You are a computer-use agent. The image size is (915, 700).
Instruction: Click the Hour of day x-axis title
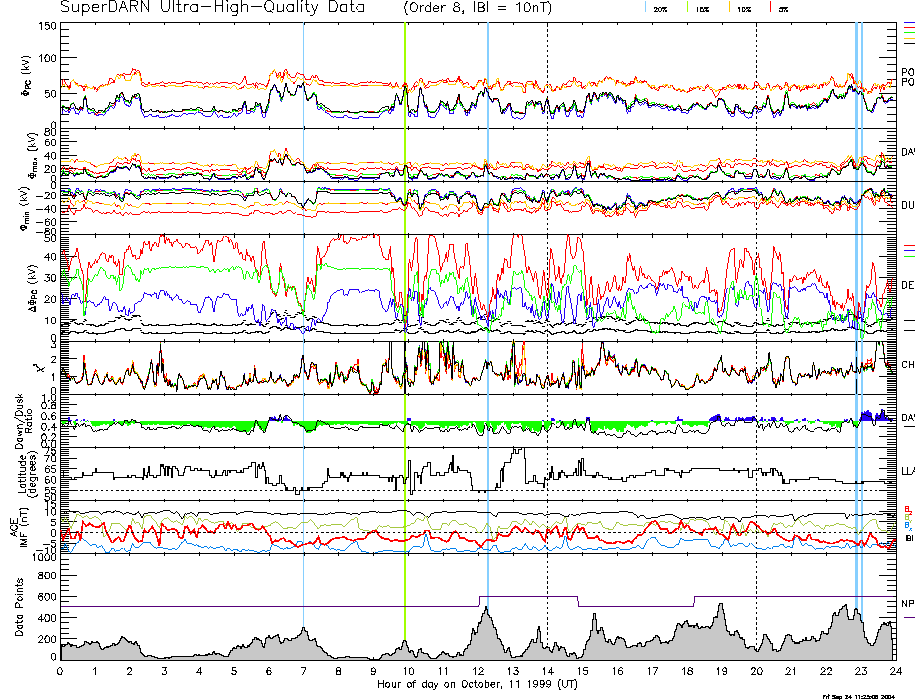click(x=476, y=686)
